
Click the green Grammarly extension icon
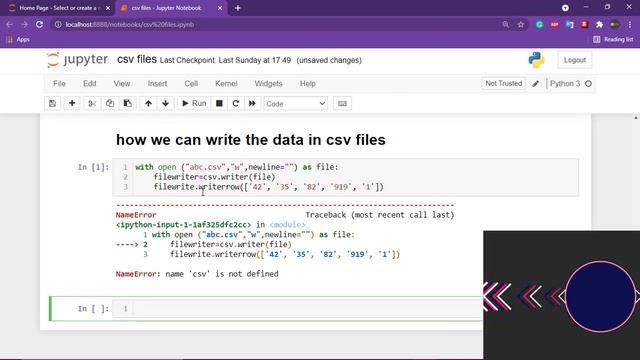point(539,24)
